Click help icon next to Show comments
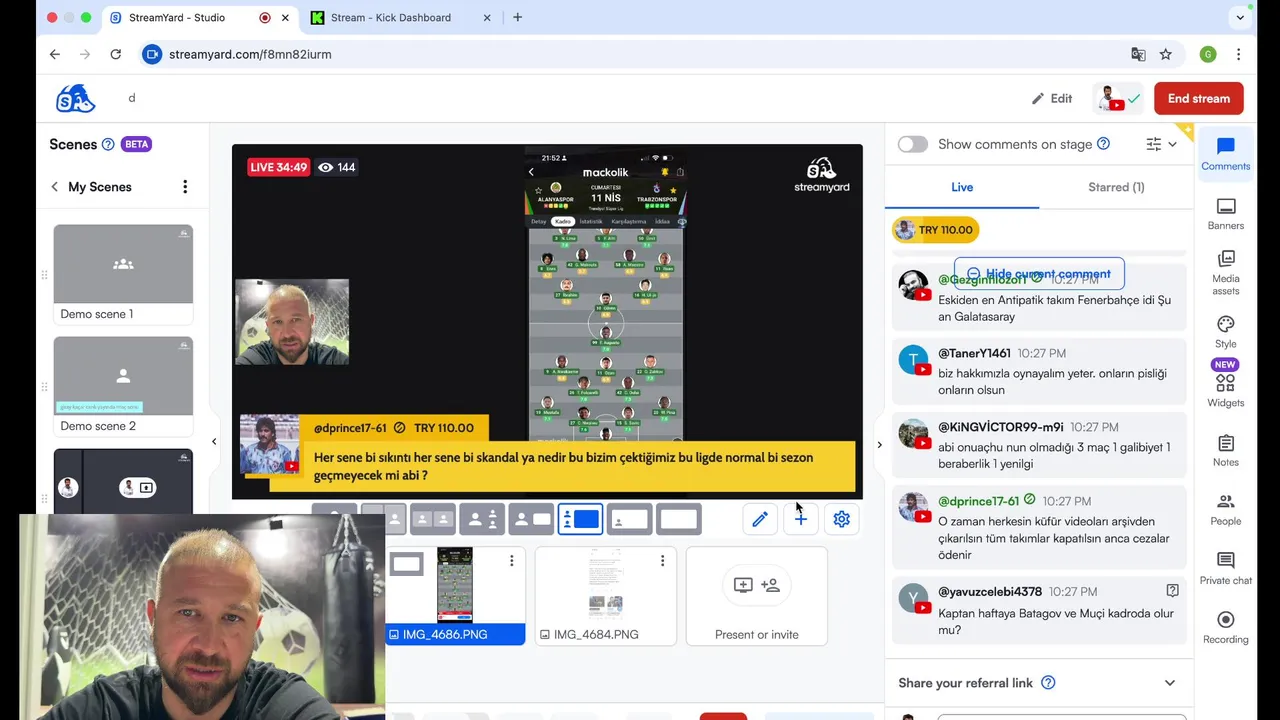1280x720 pixels. [1103, 144]
